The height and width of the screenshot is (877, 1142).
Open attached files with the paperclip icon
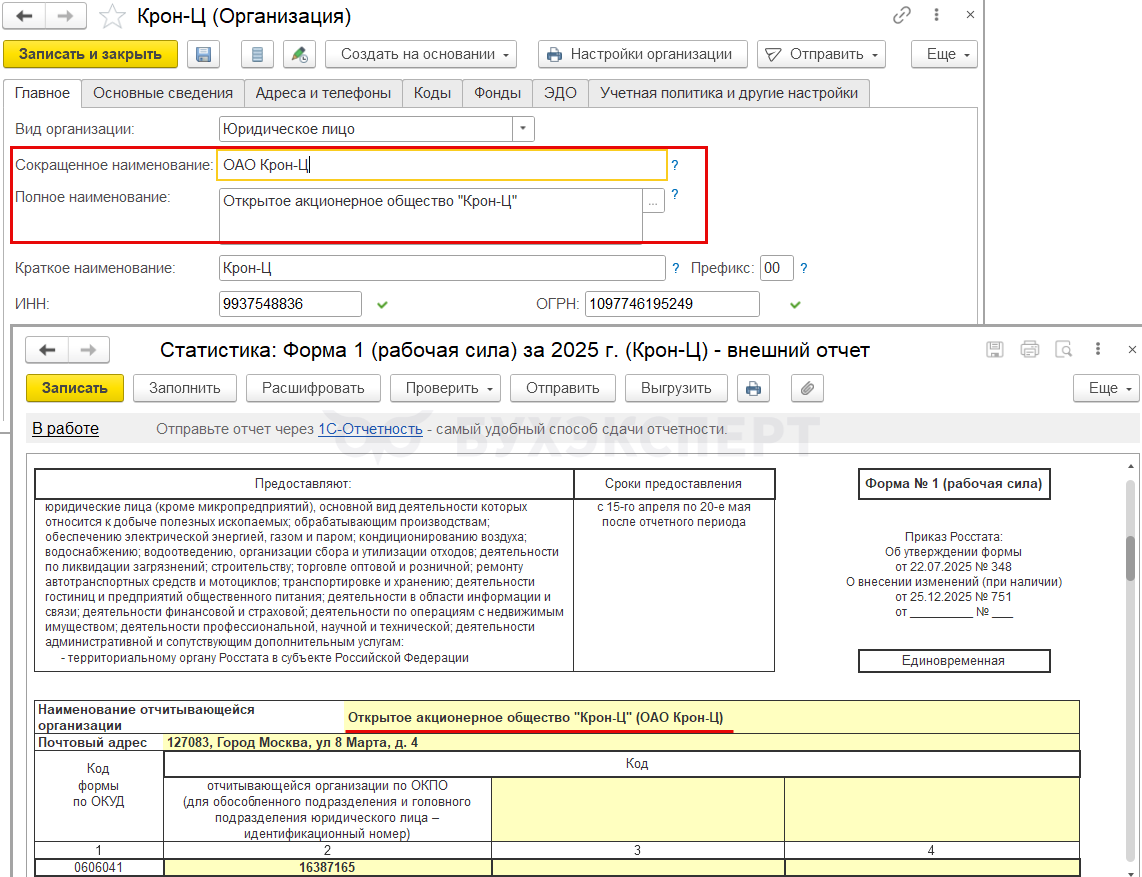click(x=807, y=388)
